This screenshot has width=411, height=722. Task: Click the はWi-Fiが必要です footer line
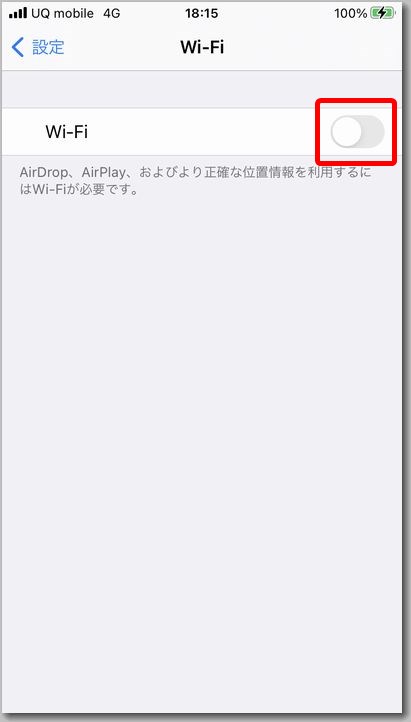[79, 189]
